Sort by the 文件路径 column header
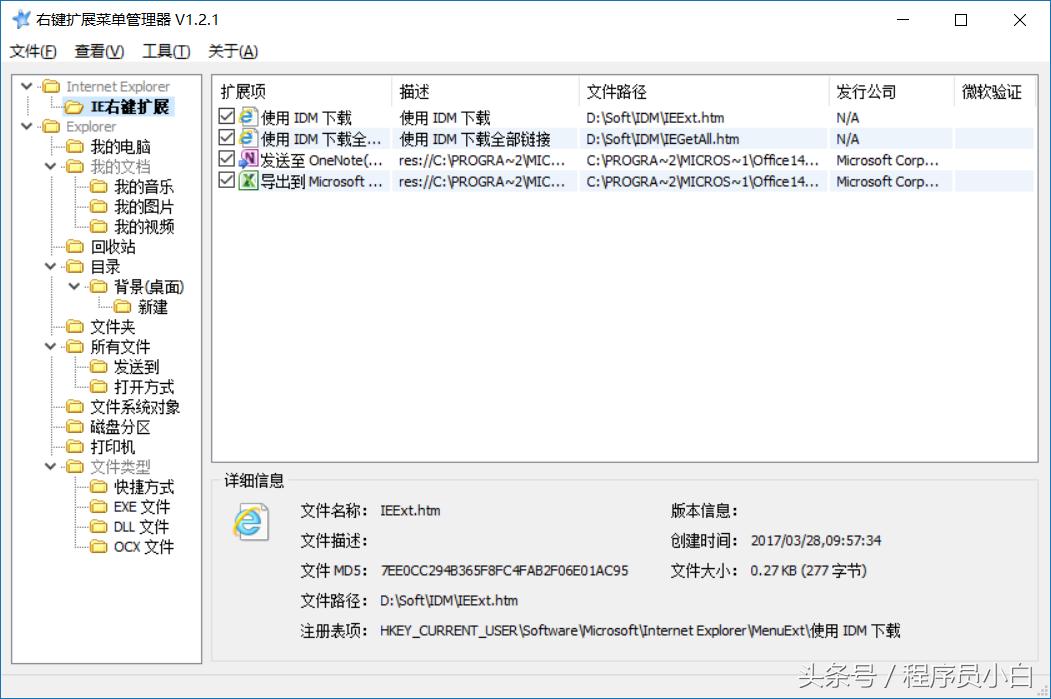 (x=704, y=92)
